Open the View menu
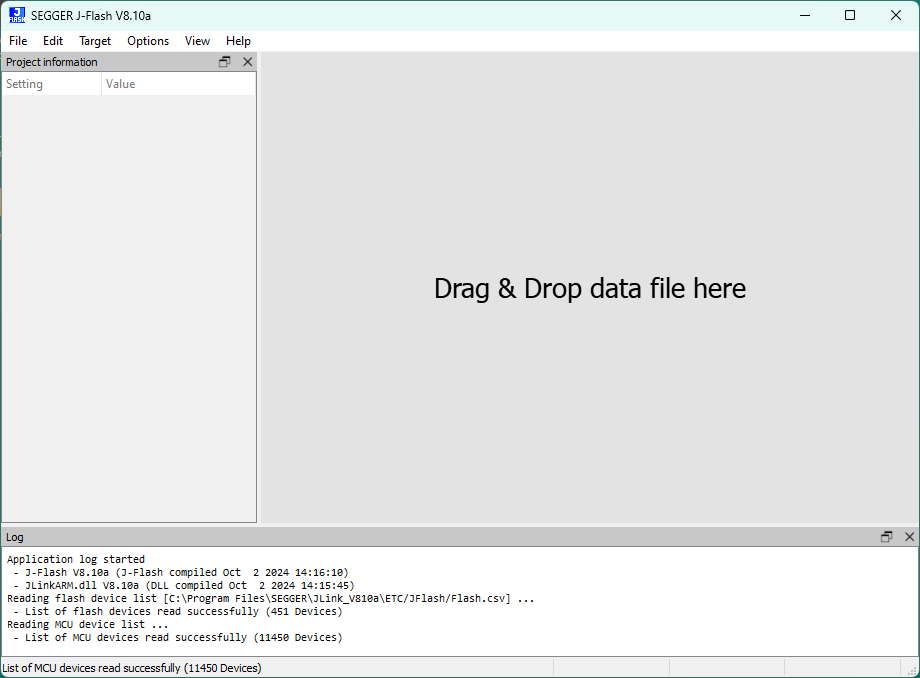Image resolution: width=920 pixels, height=678 pixels. [197, 41]
